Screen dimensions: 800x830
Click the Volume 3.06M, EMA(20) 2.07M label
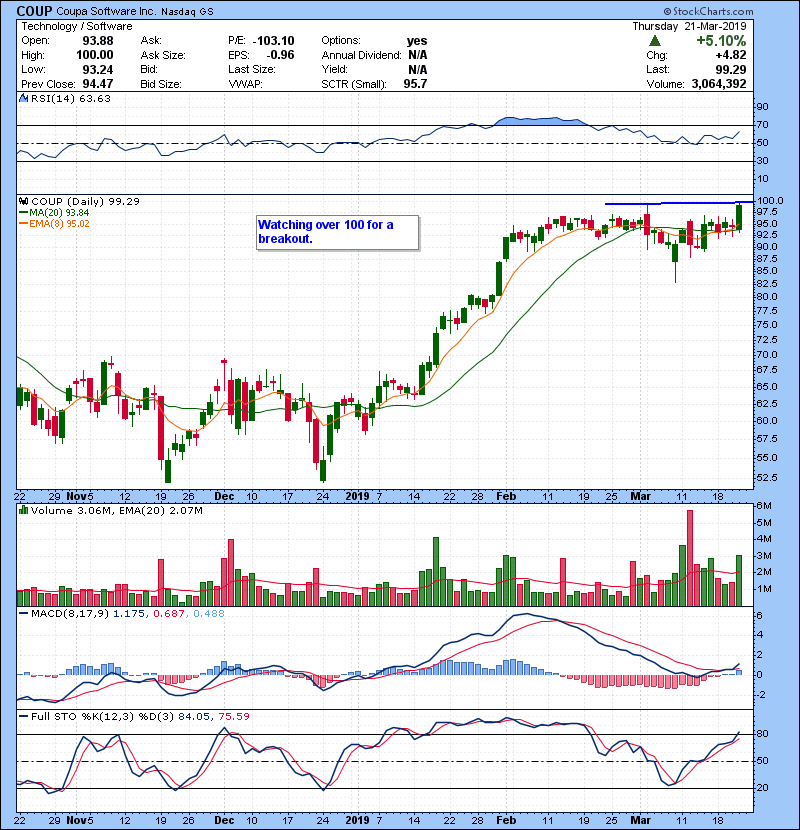116,511
